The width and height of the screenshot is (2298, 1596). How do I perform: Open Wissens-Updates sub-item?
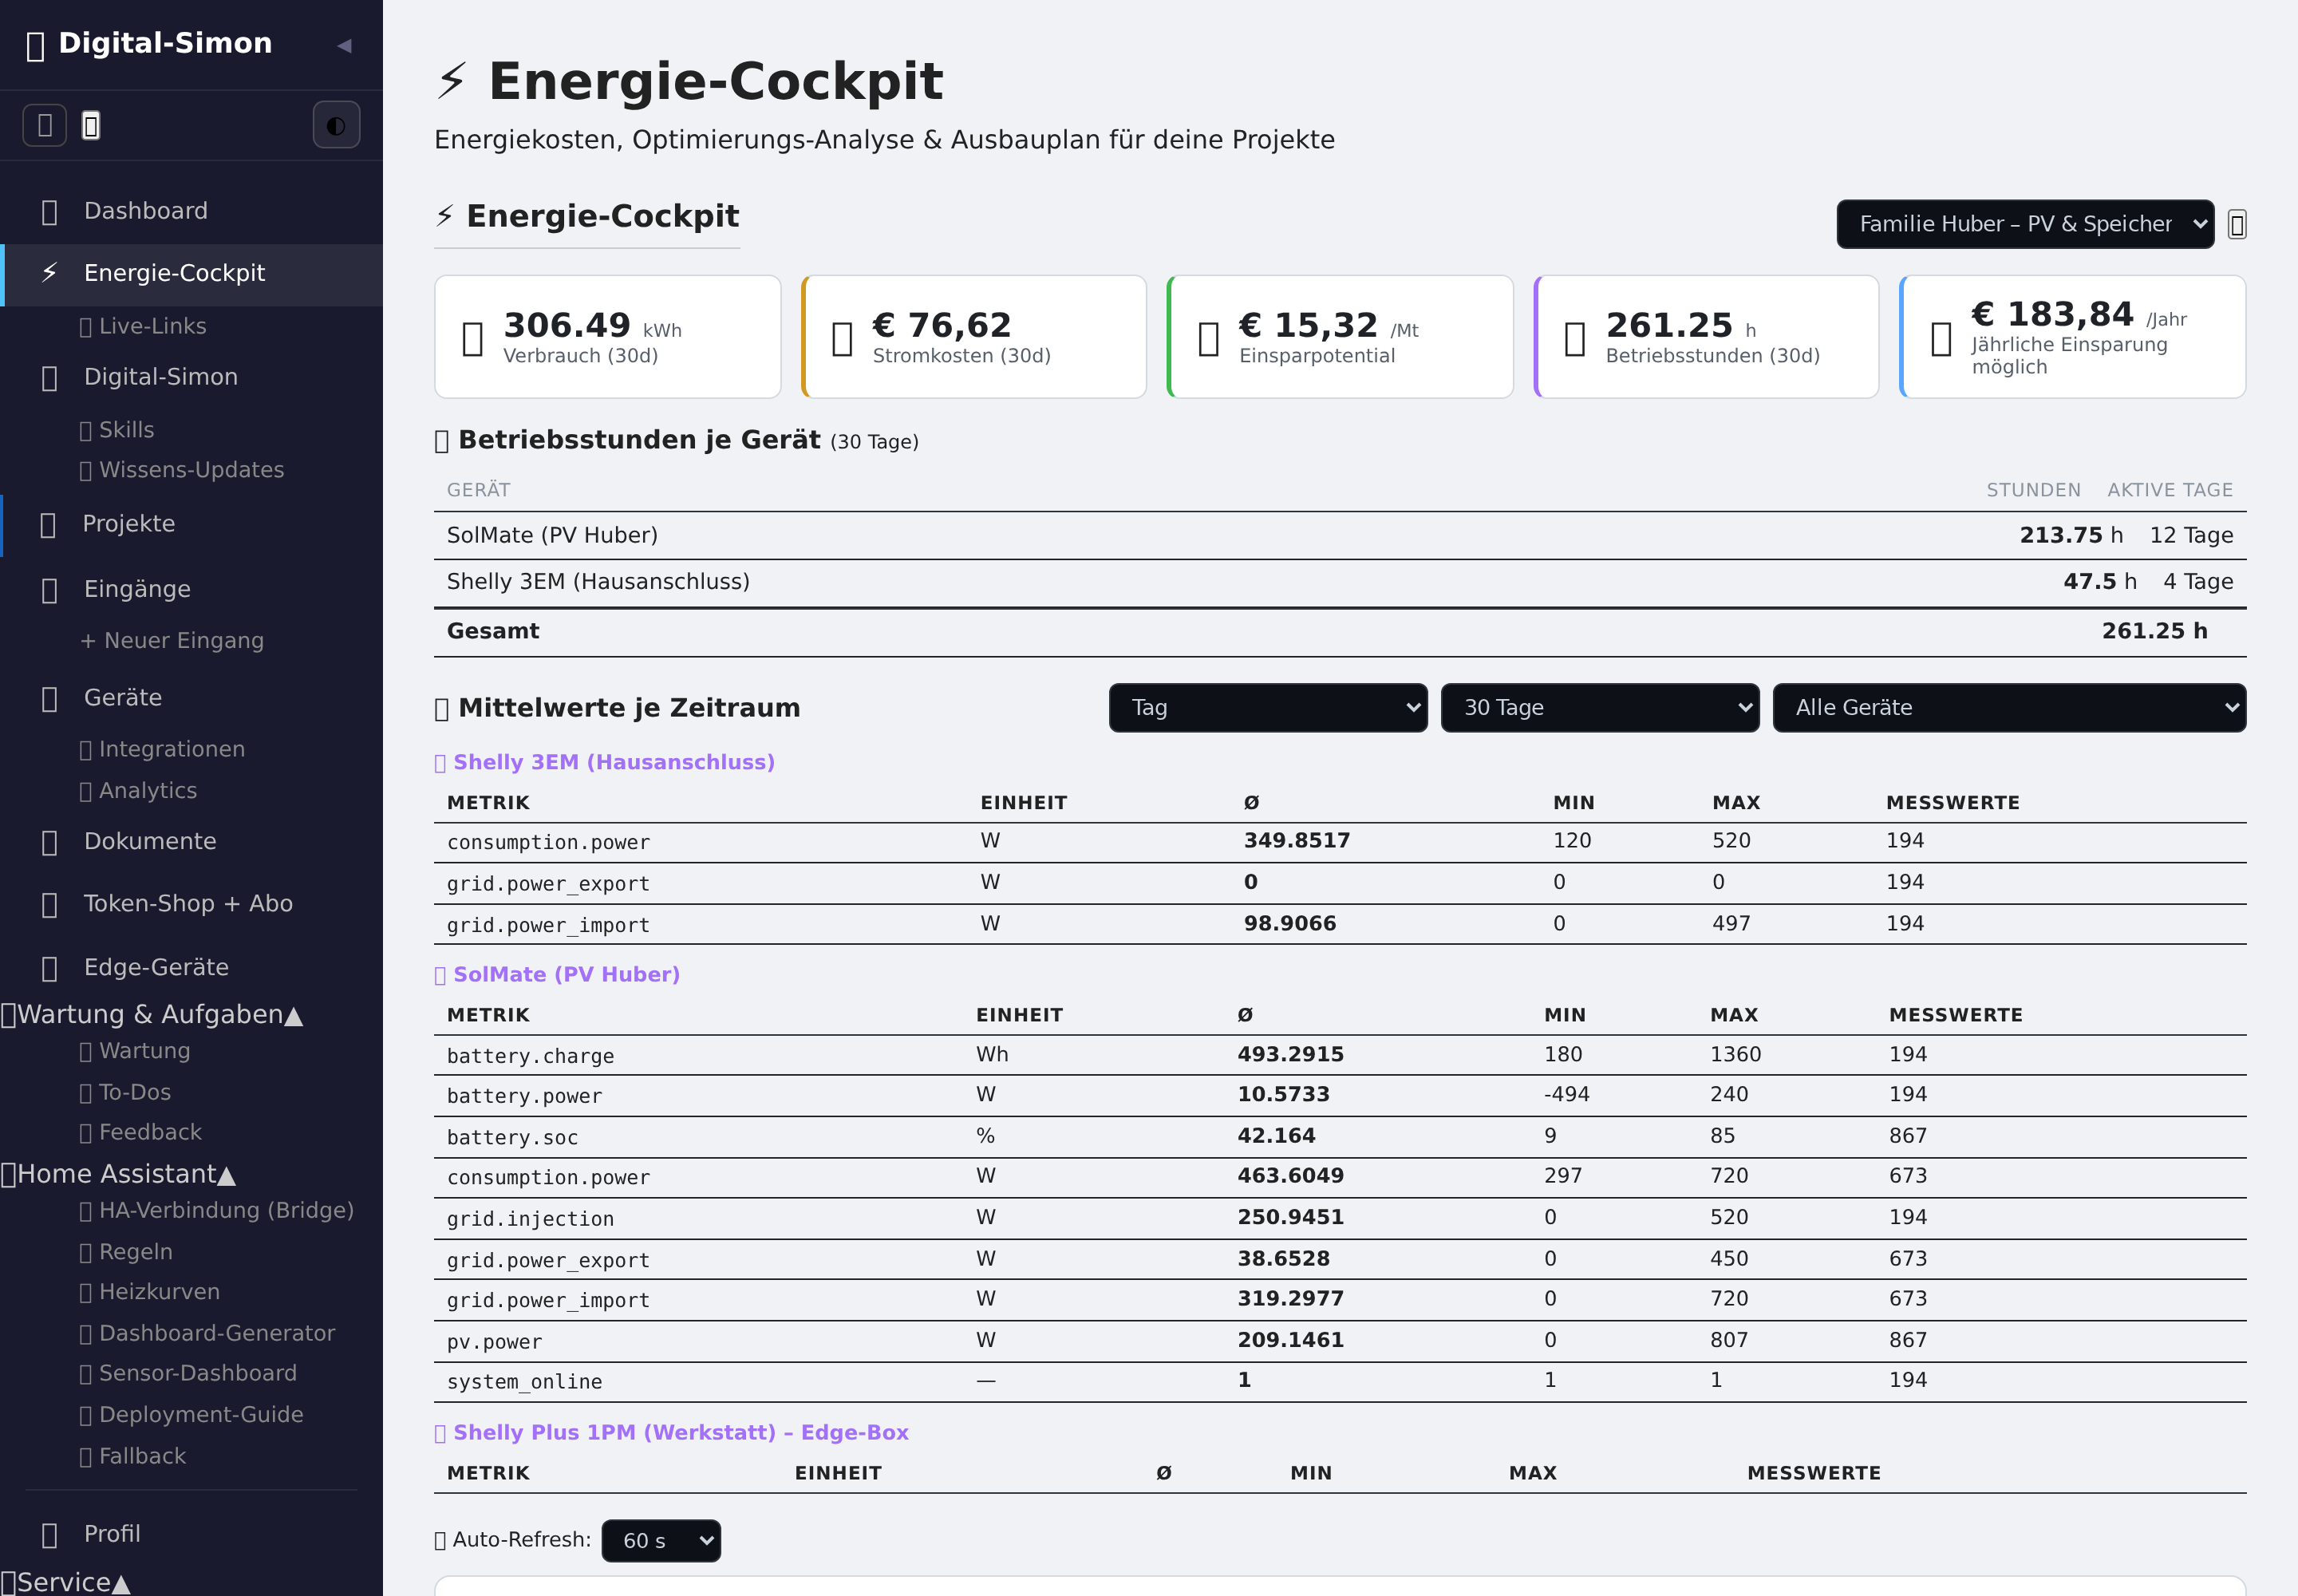(182, 470)
